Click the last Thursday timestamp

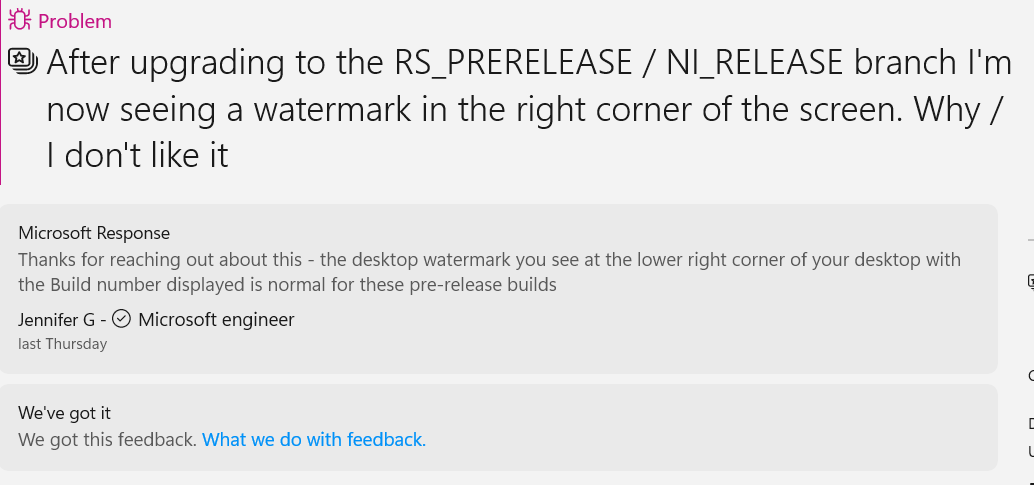tap(63, 344)
